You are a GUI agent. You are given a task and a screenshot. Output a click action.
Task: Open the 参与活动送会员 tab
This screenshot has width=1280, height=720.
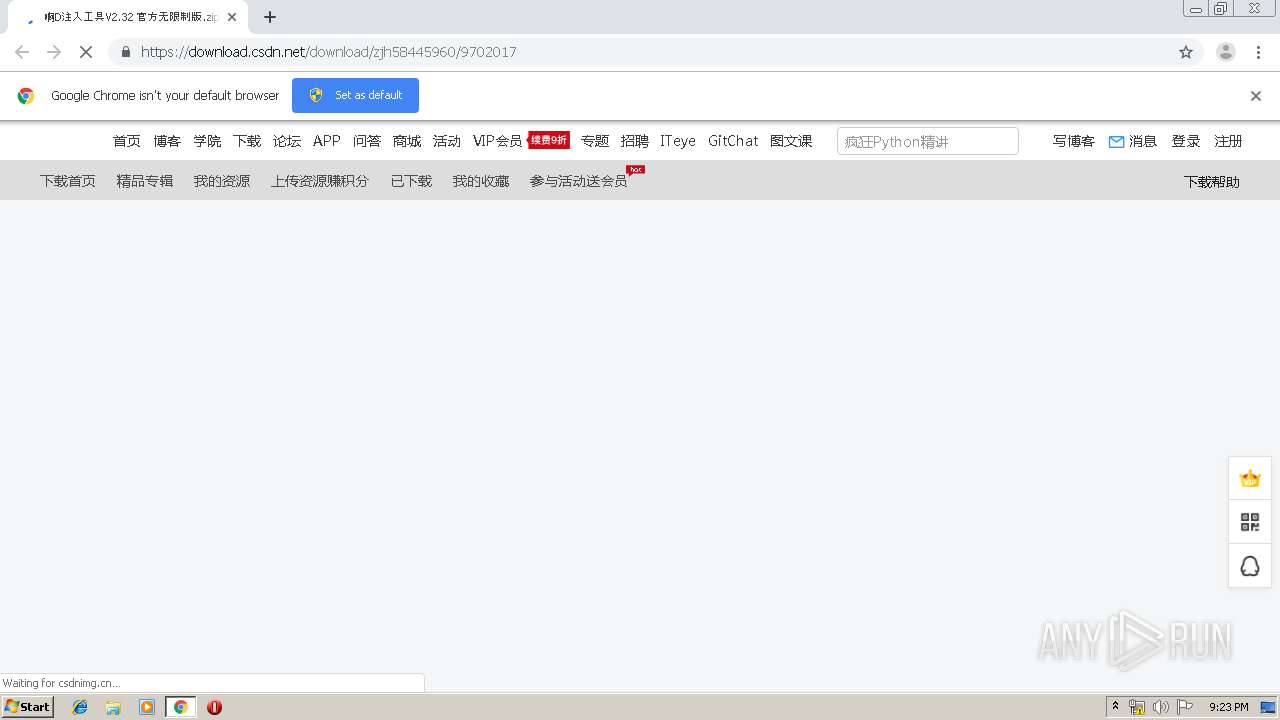tap(579, 181)
